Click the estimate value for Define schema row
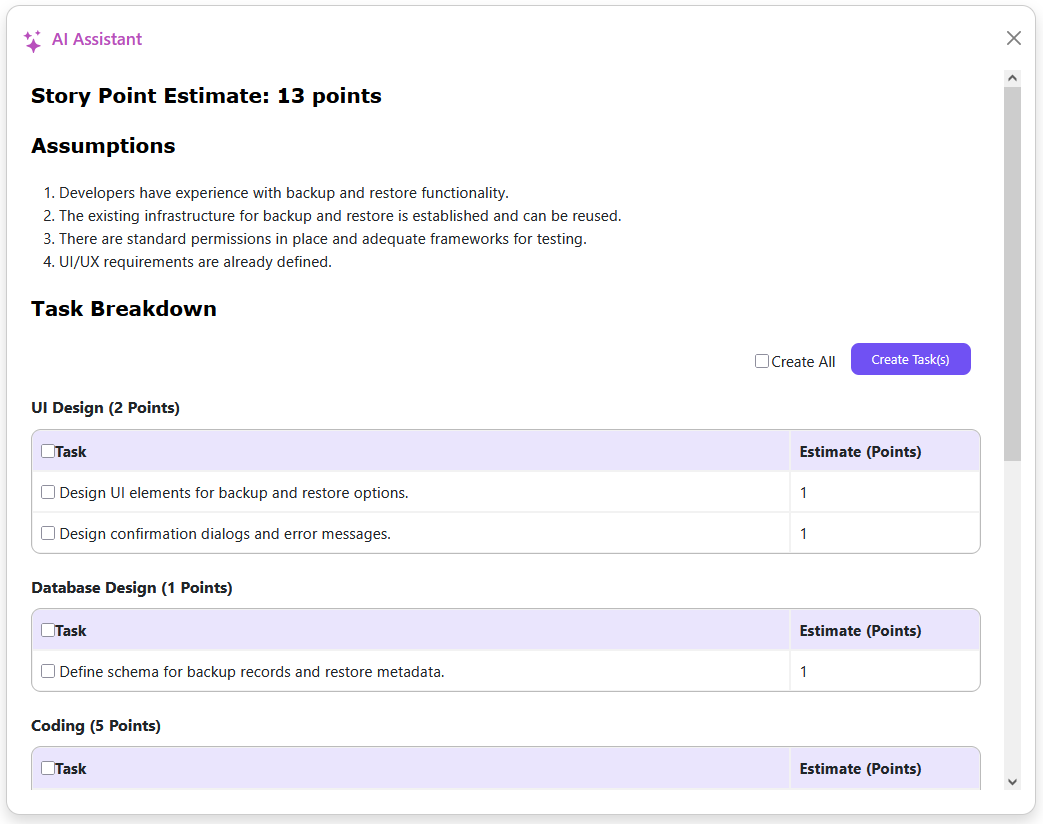1043x824 pixels. coord(804,672)
